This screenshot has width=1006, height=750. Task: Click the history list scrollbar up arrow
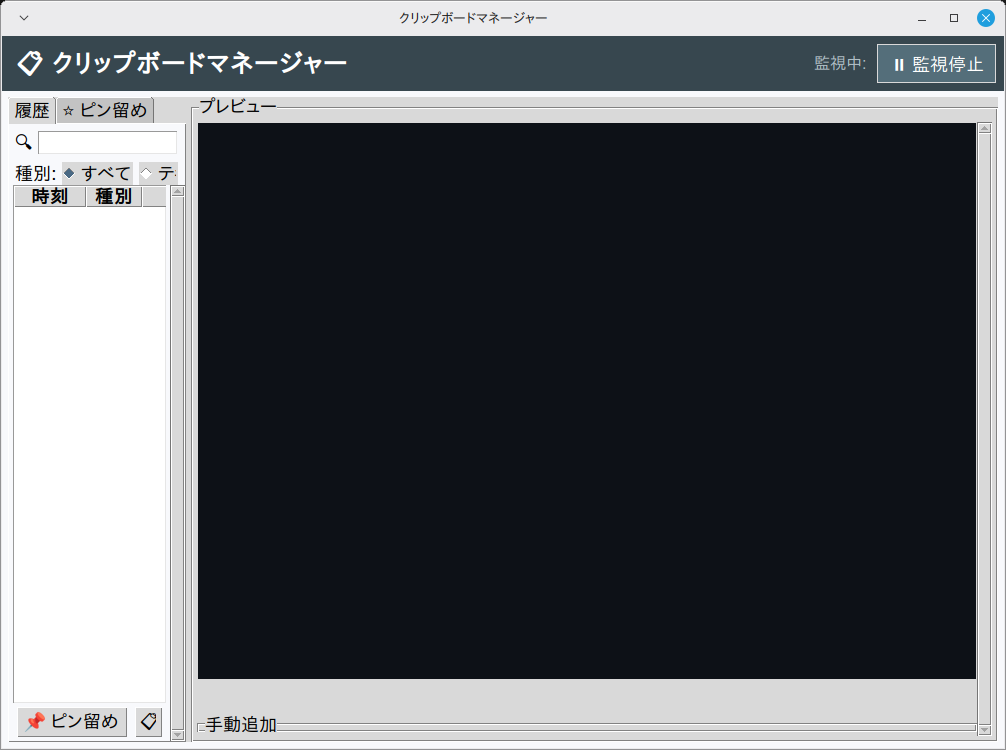178,192
